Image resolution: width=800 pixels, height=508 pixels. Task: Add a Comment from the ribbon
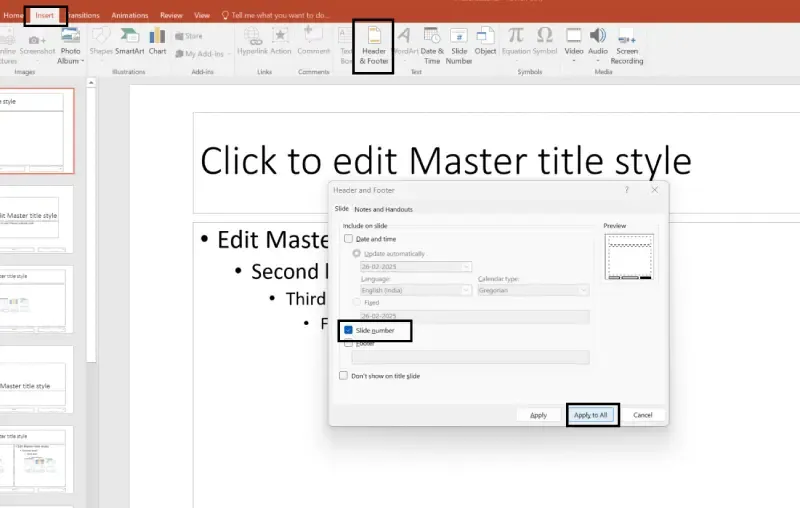(313, 42)
